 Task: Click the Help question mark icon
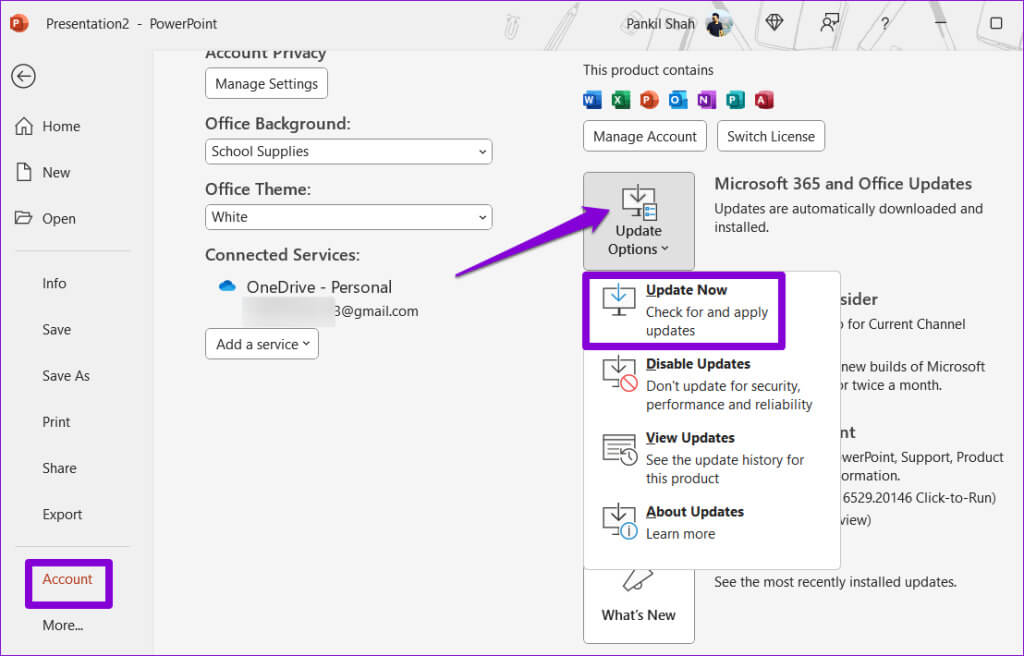(x=885, y=24)
